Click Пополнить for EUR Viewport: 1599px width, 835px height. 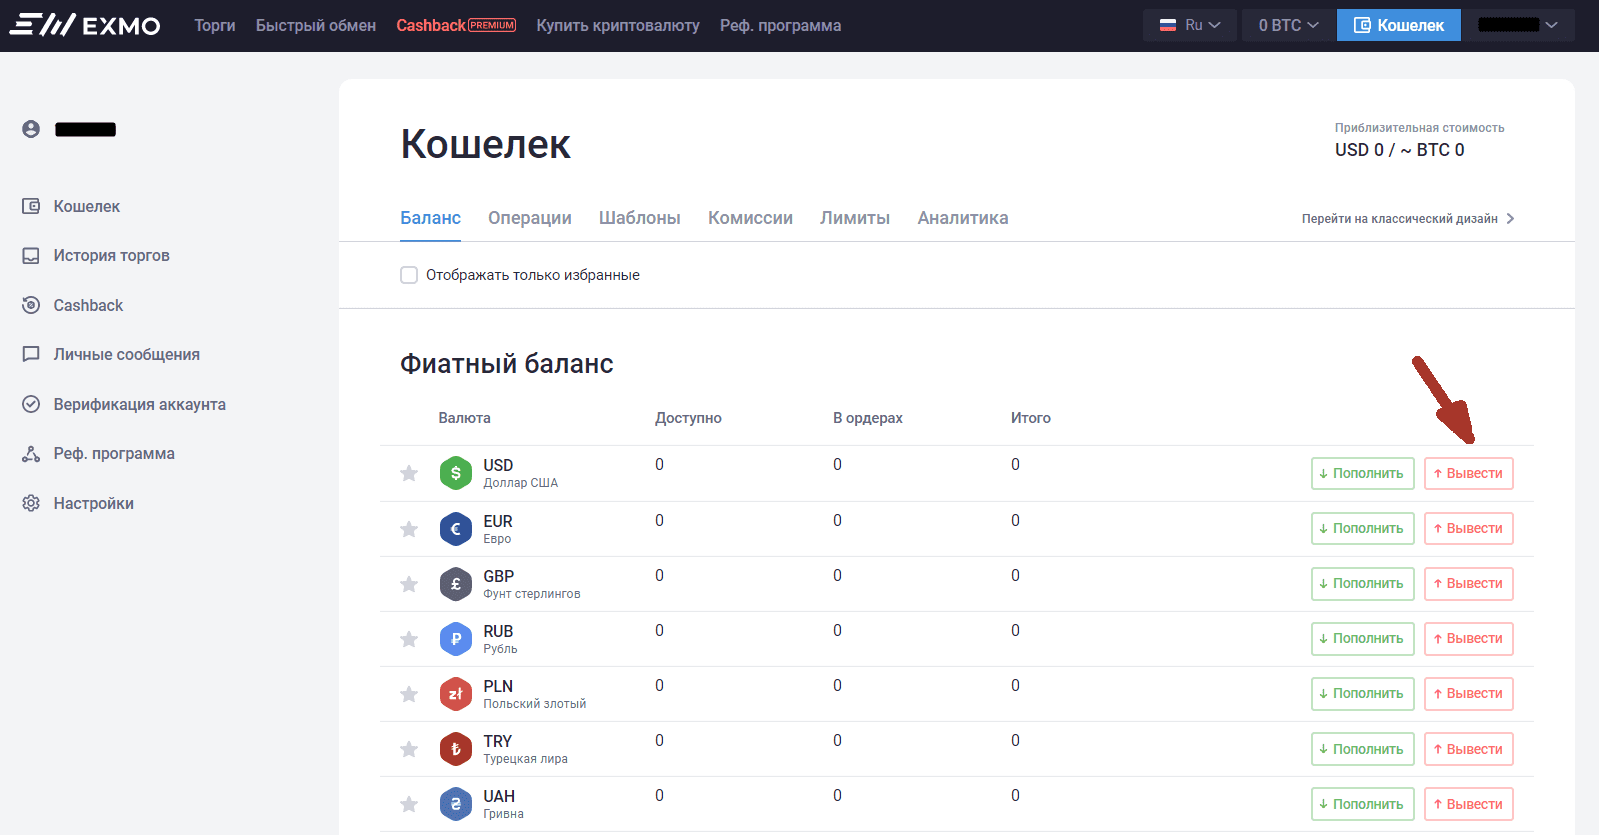pyautogui.click(x=1362, y=528)
